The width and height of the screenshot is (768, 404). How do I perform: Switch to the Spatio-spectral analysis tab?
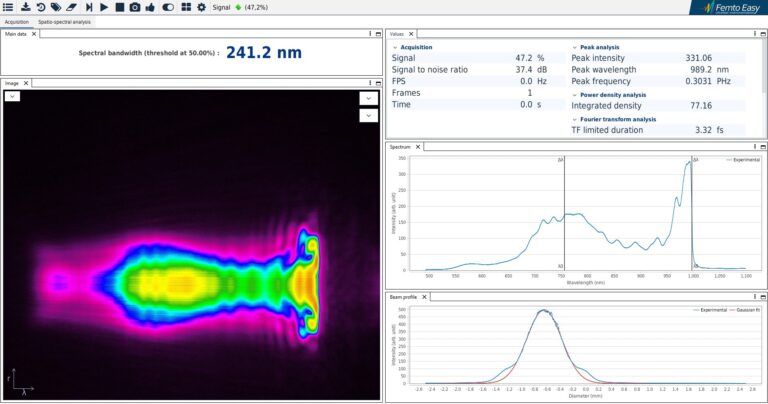click(x=64, y=21)
